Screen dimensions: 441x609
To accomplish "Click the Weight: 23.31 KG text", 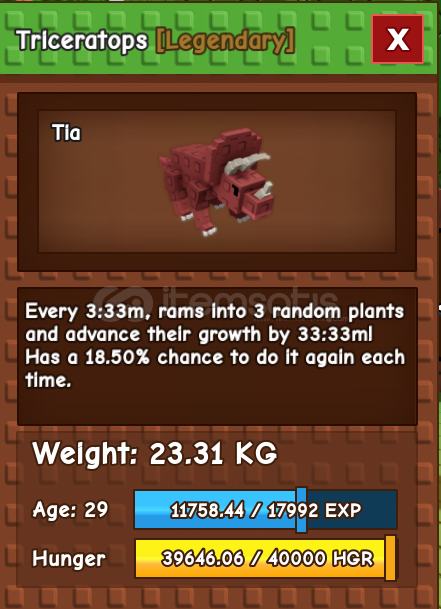I will coord(155,453).
